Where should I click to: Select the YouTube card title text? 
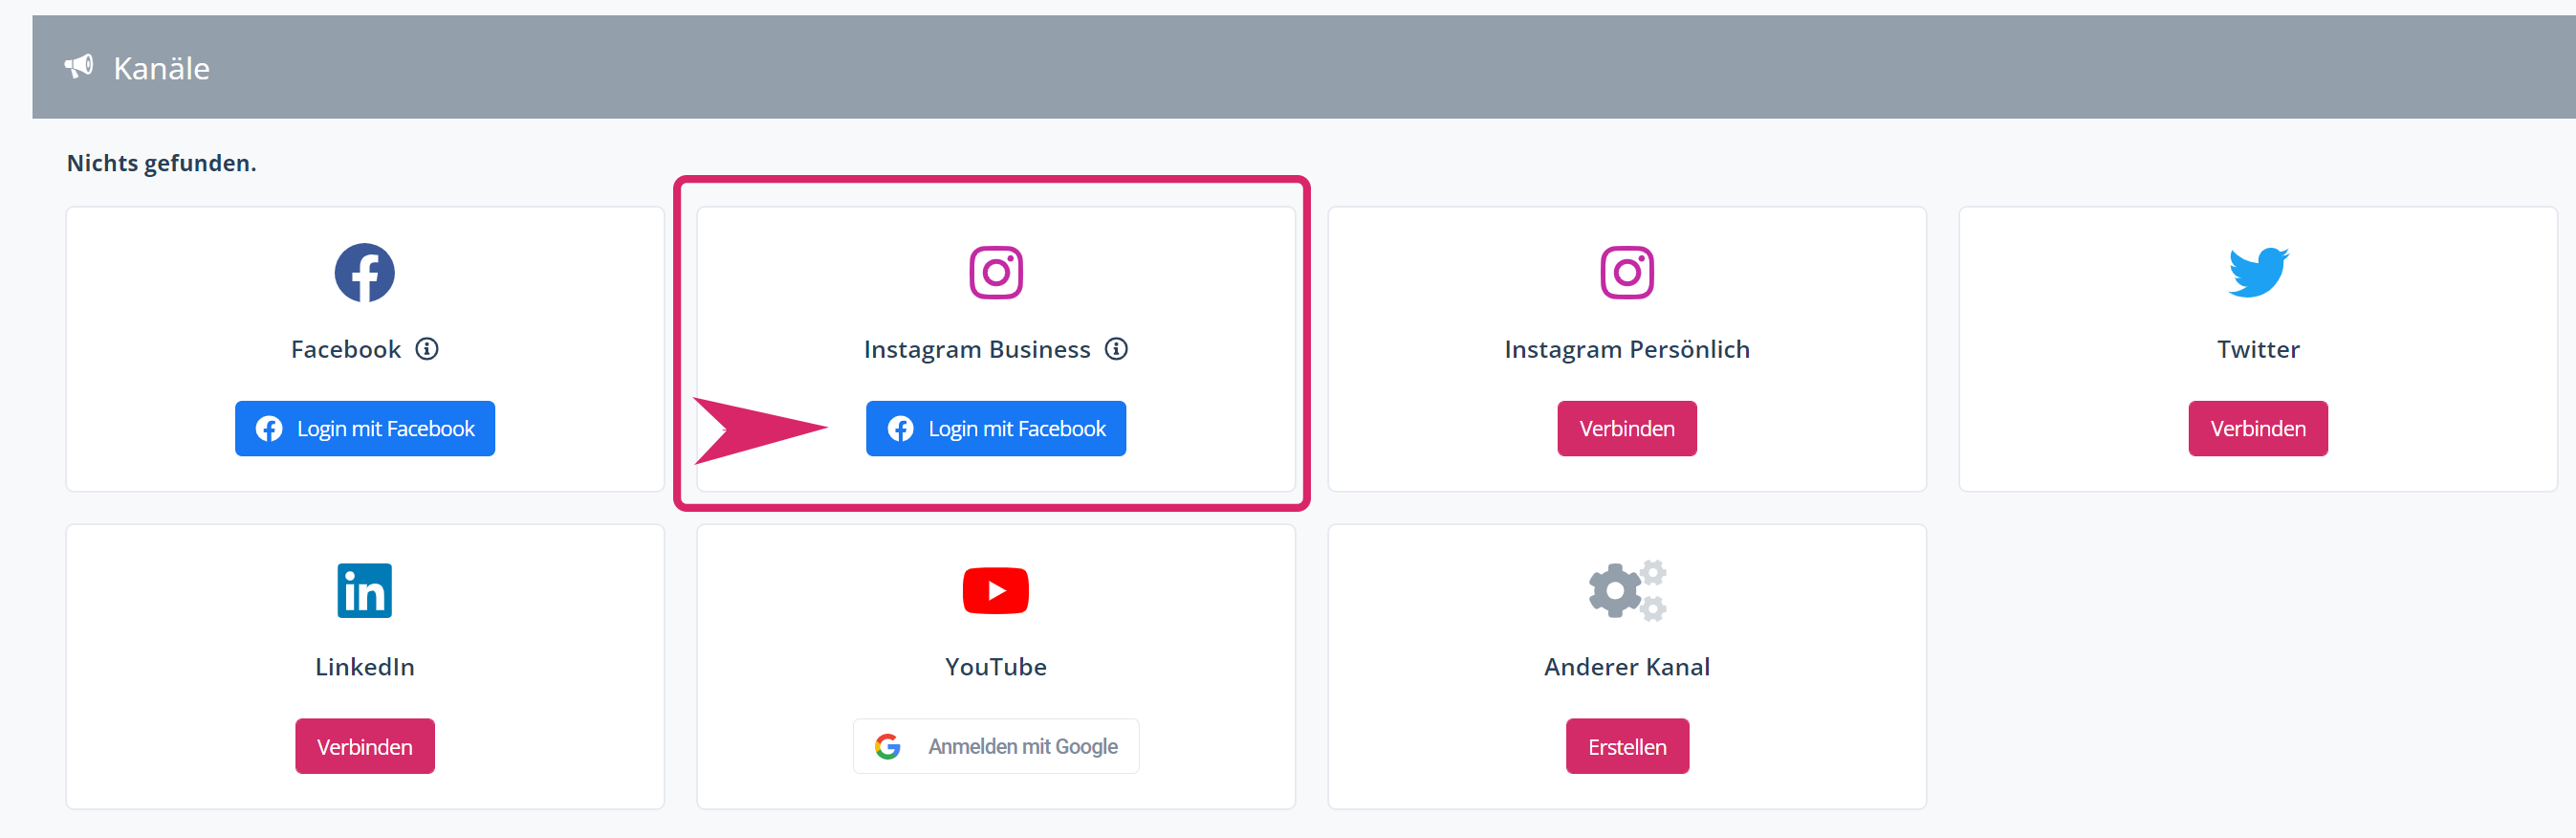point(995,667)
